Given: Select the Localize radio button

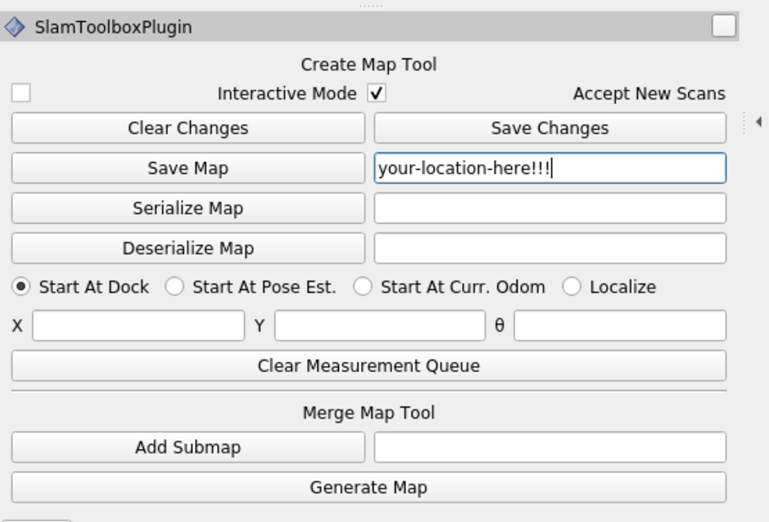Looking at the screenshot, I should pos(572,287).
